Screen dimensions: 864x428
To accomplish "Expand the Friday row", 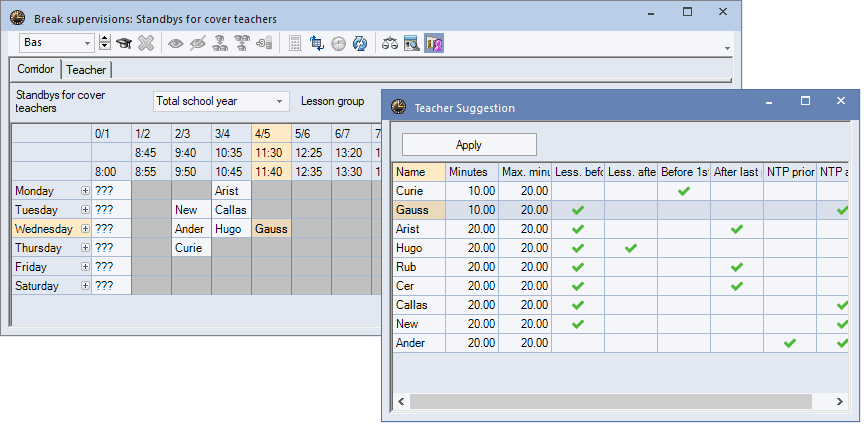I will [85, 267].
